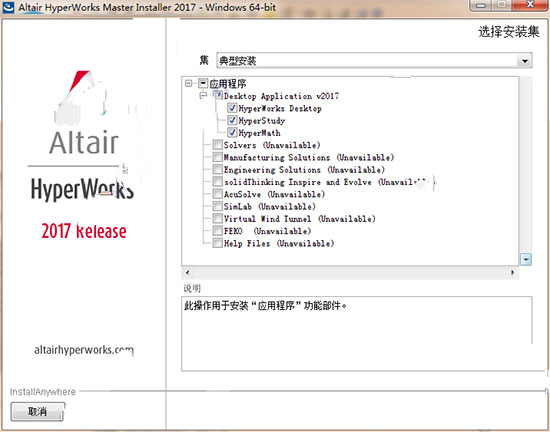This screenshot has height=432, width=550.
Task: Click the tree list scroll-down arrow
Action: [525, 259]
